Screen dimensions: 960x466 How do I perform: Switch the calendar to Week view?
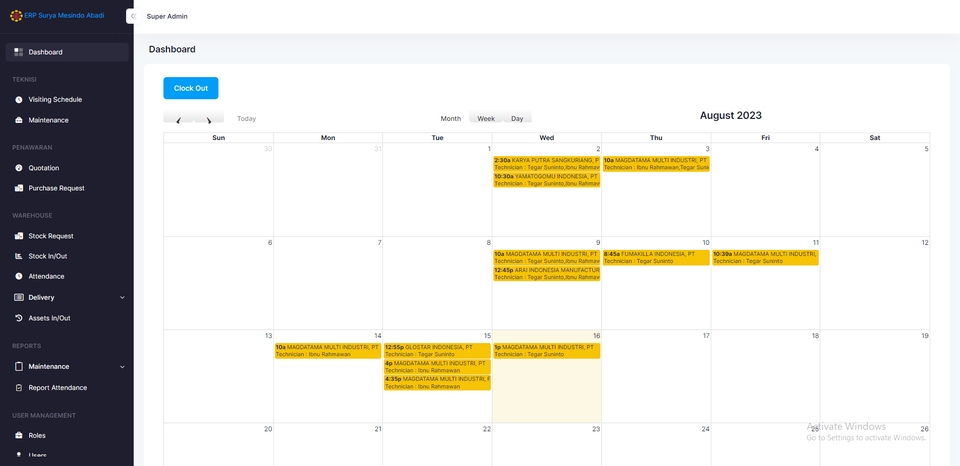[486, 119]
